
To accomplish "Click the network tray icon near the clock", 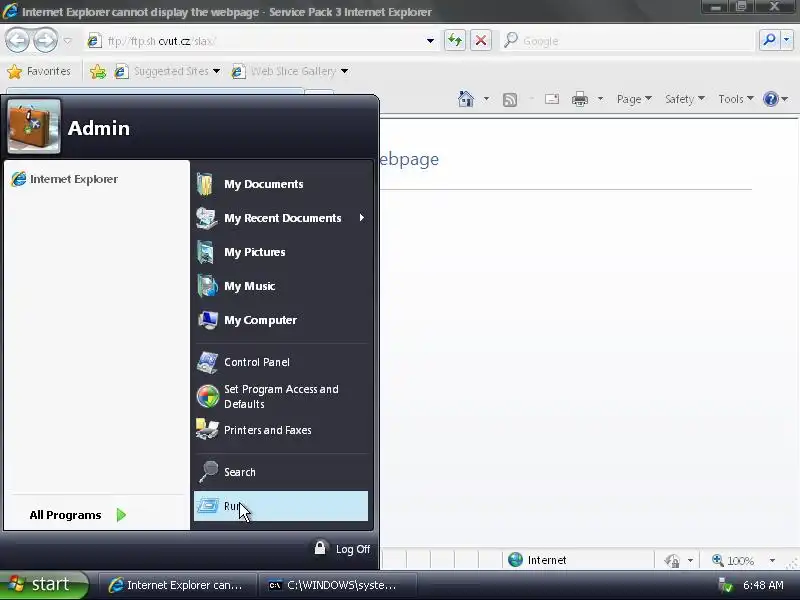I will click(x=724, y=585).
